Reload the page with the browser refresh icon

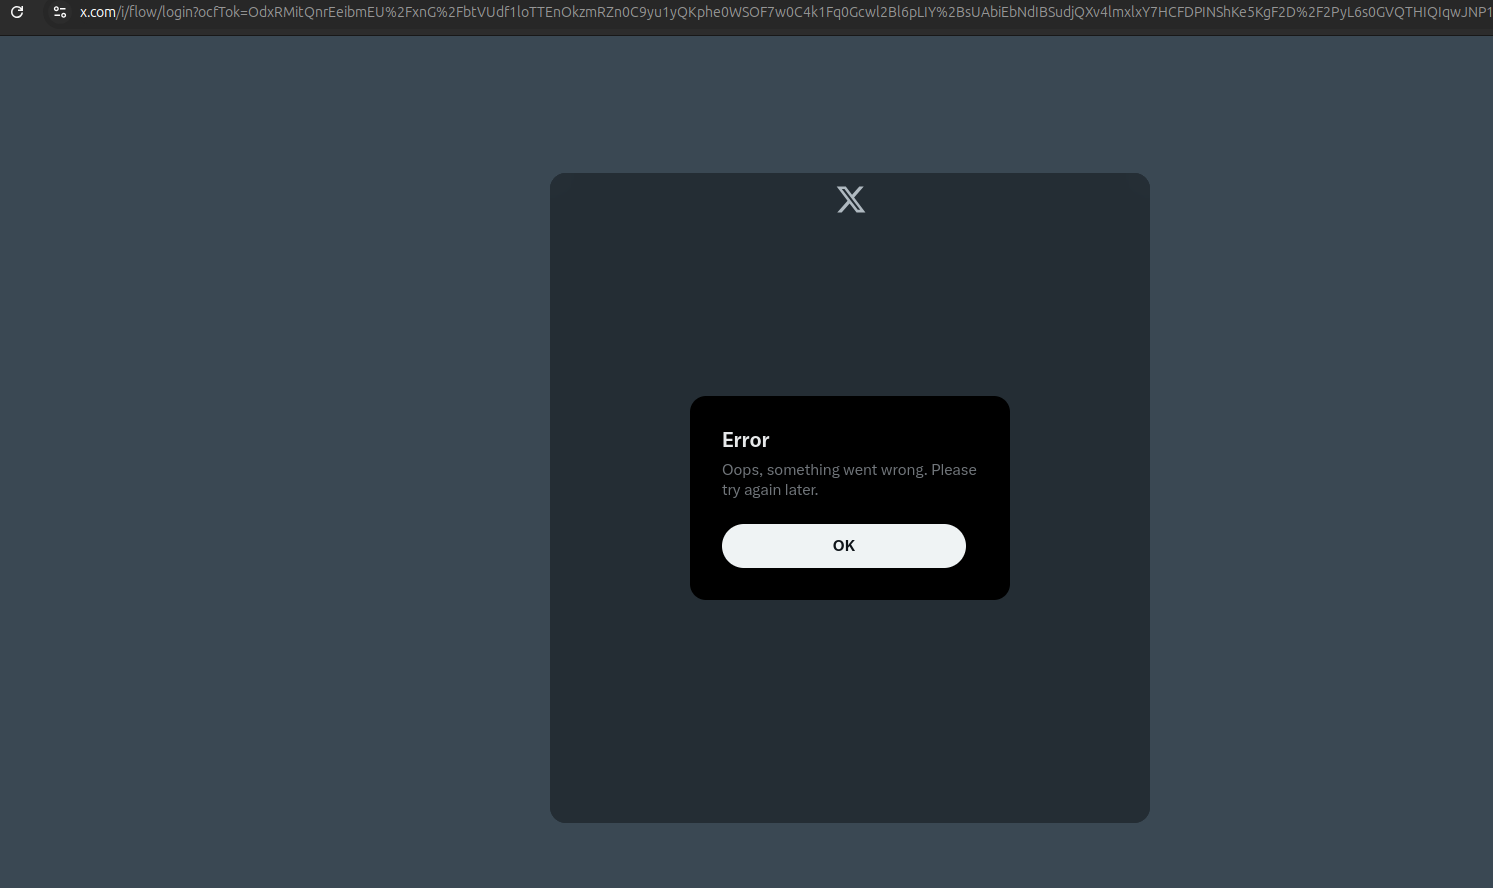[17, 12]
